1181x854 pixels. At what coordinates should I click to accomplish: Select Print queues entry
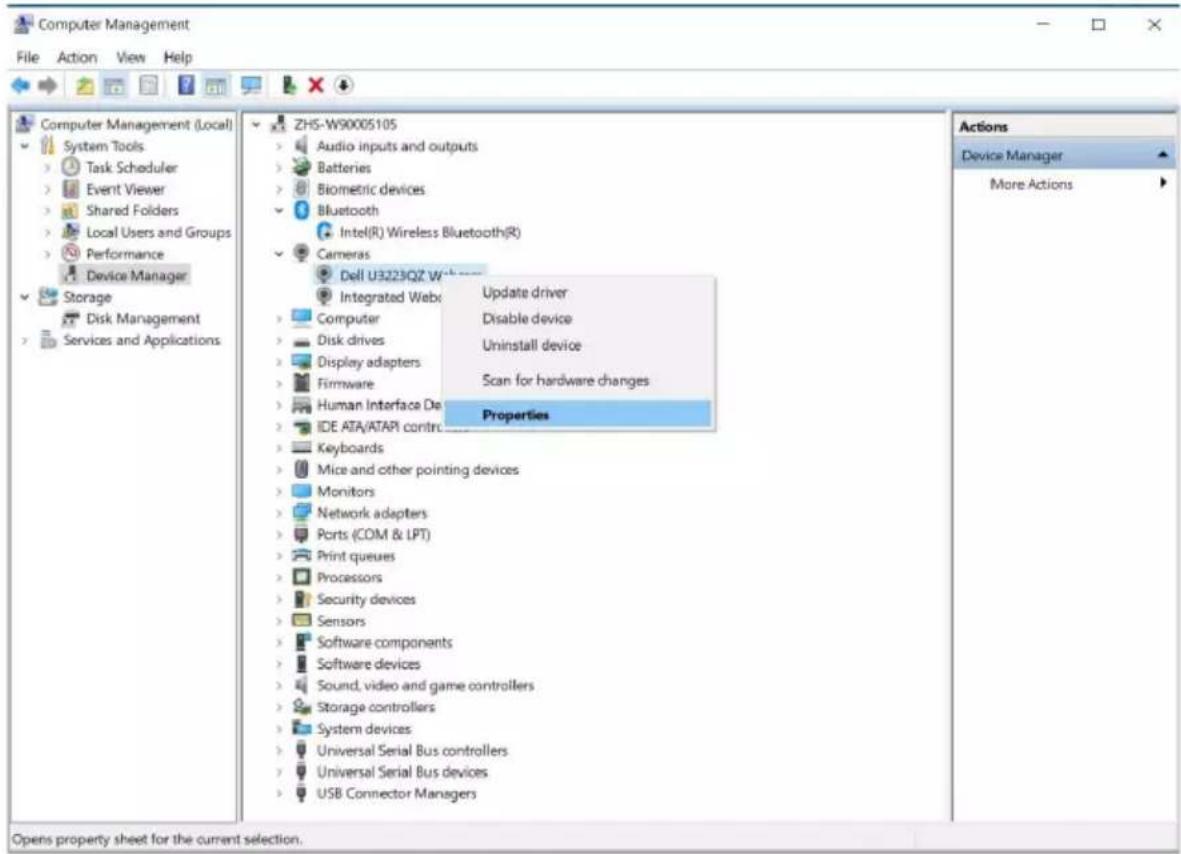pos(356,556)
